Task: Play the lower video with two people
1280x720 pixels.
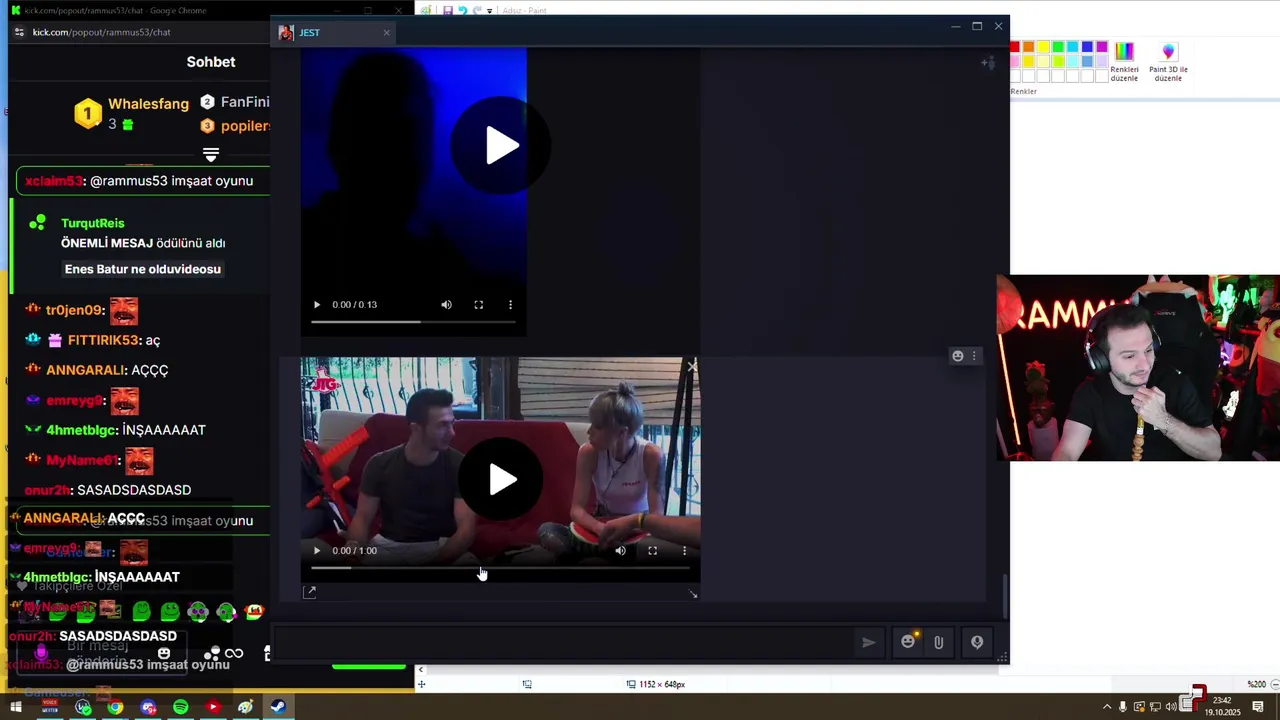Action: pos(502,480)
